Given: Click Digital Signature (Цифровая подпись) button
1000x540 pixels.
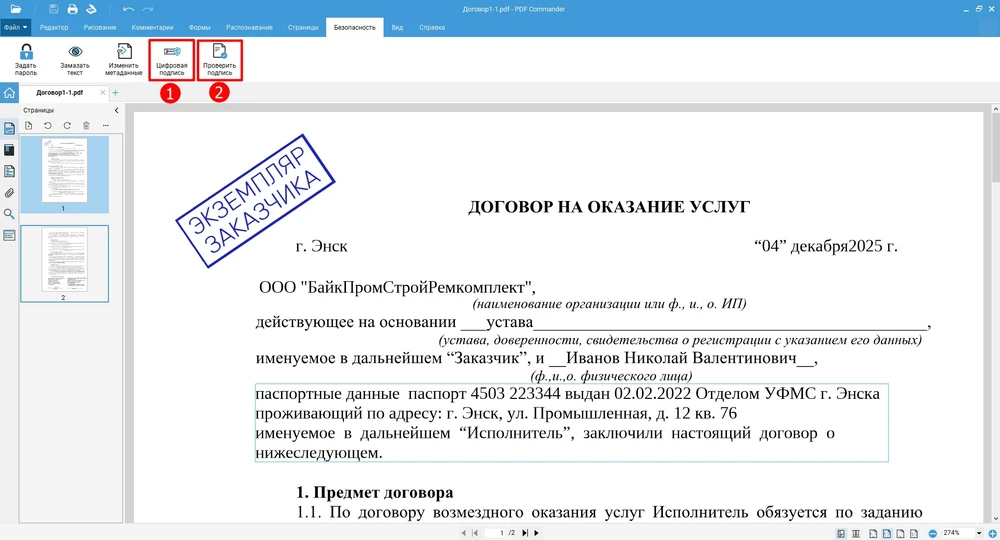Looking at the screenshot, I should click(171, 60).
